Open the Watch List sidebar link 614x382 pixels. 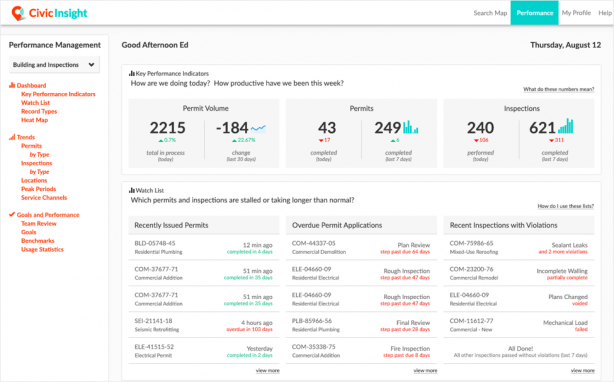pos(35,103)
